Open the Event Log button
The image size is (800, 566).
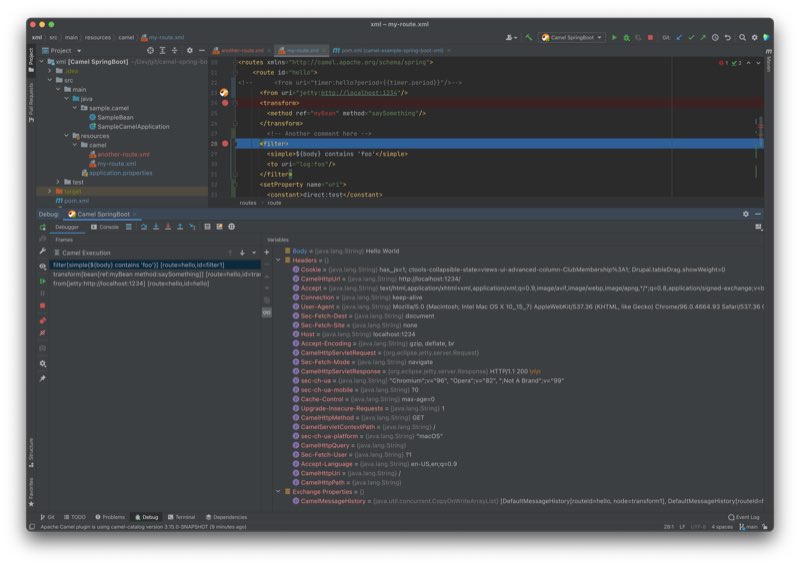point(743,517)
